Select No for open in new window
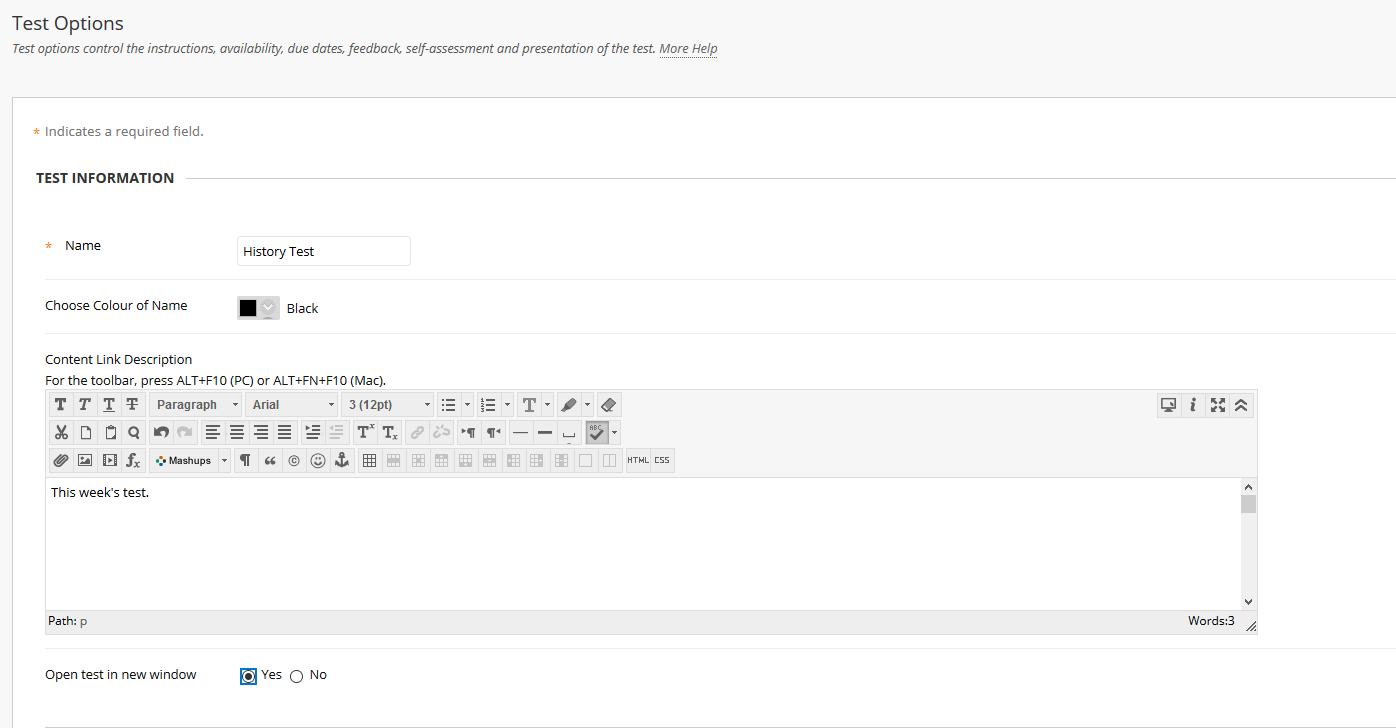Screen dimensions: 1396x728 click(296, 676)
